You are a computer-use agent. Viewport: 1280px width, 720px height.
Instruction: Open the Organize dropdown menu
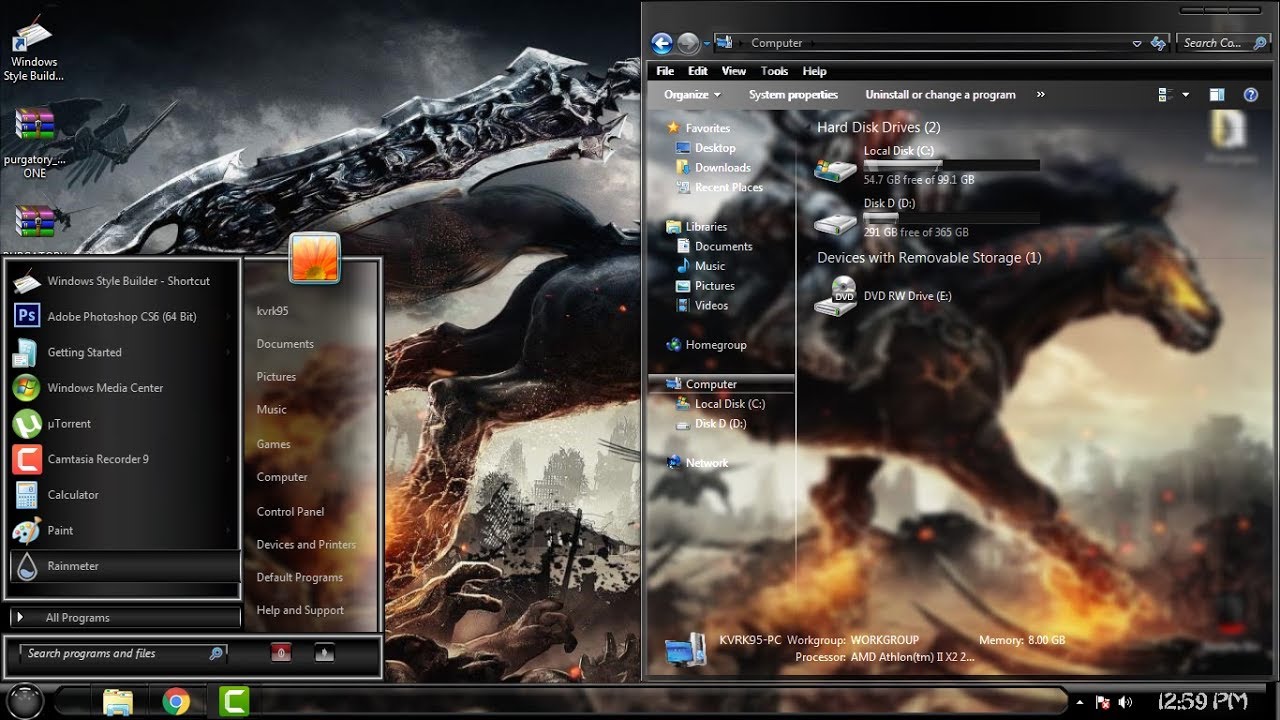click(692, 95)
